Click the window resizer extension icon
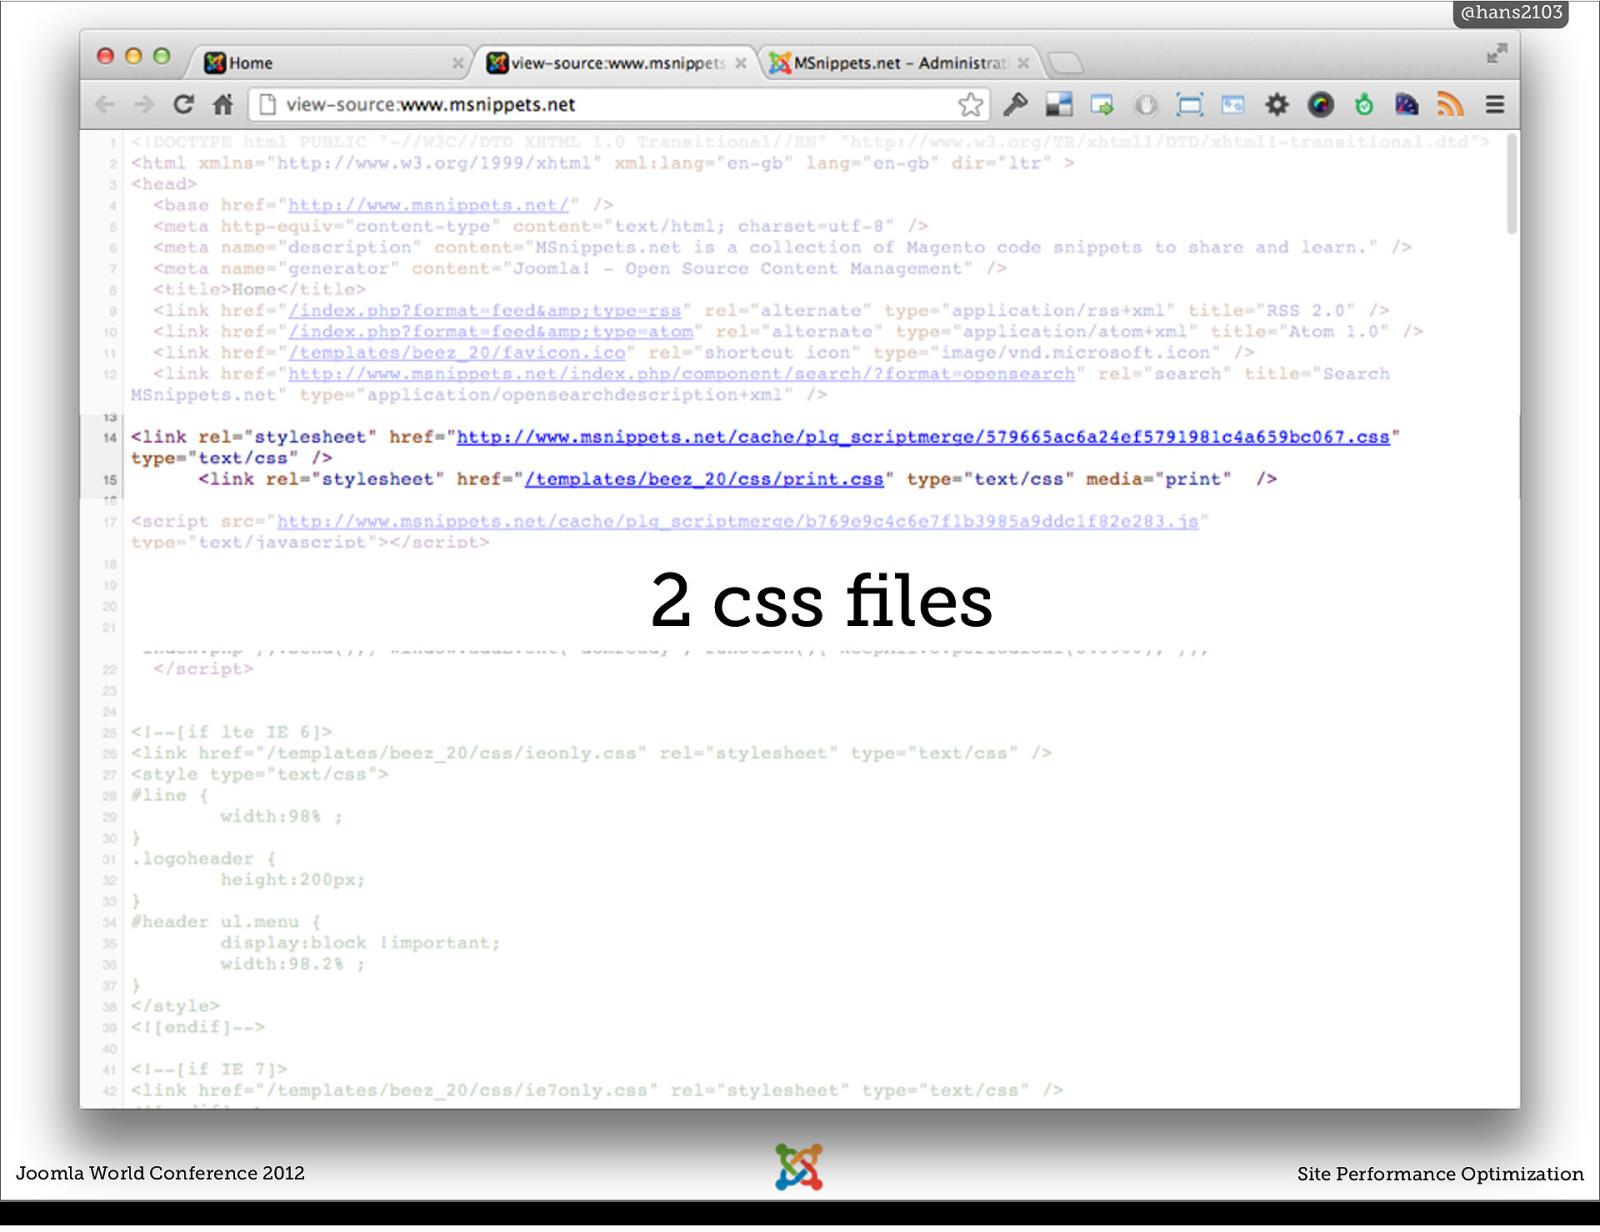This screenshot has height=1232, width=1600. click(x=1190, y=105)
